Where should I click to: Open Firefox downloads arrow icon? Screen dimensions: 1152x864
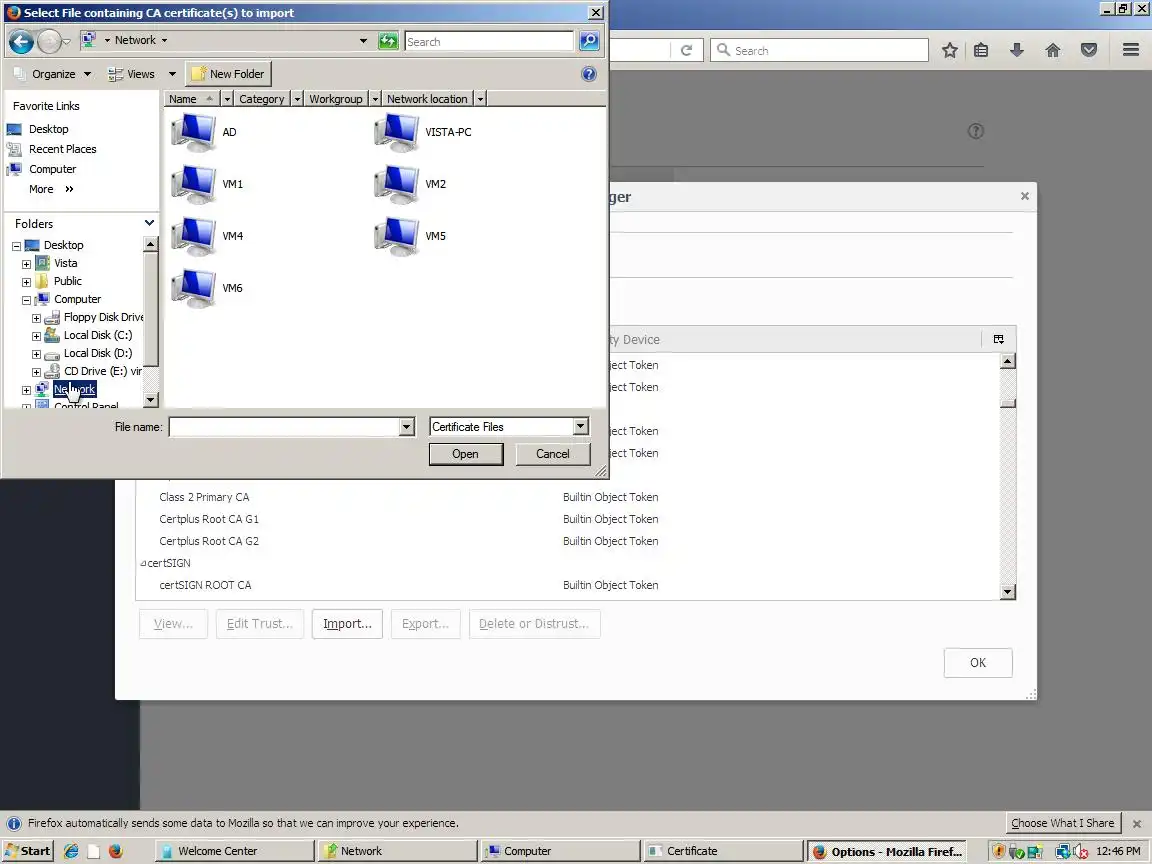(x=1017, y=50)
